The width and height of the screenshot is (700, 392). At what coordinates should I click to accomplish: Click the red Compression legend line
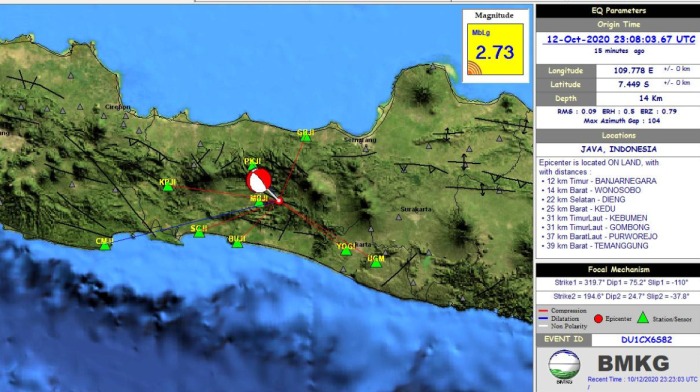(x=543, y=311)
